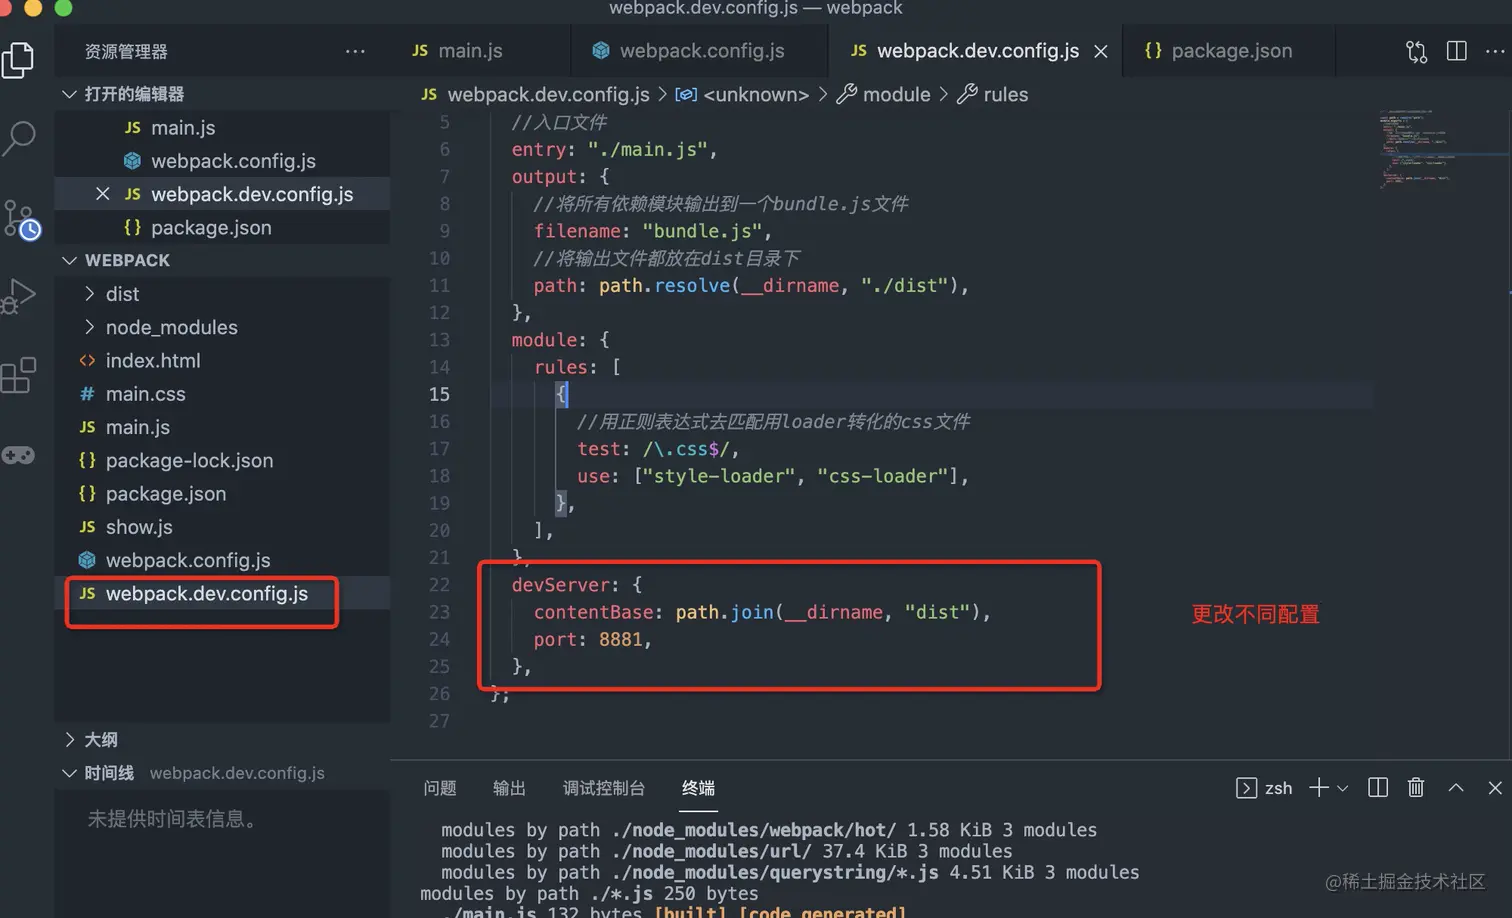This screenshot has height=918, width=1512.
Task: Collapse the WEBPACK folder section
Action: pyautogui.click(x=69, y=260)
